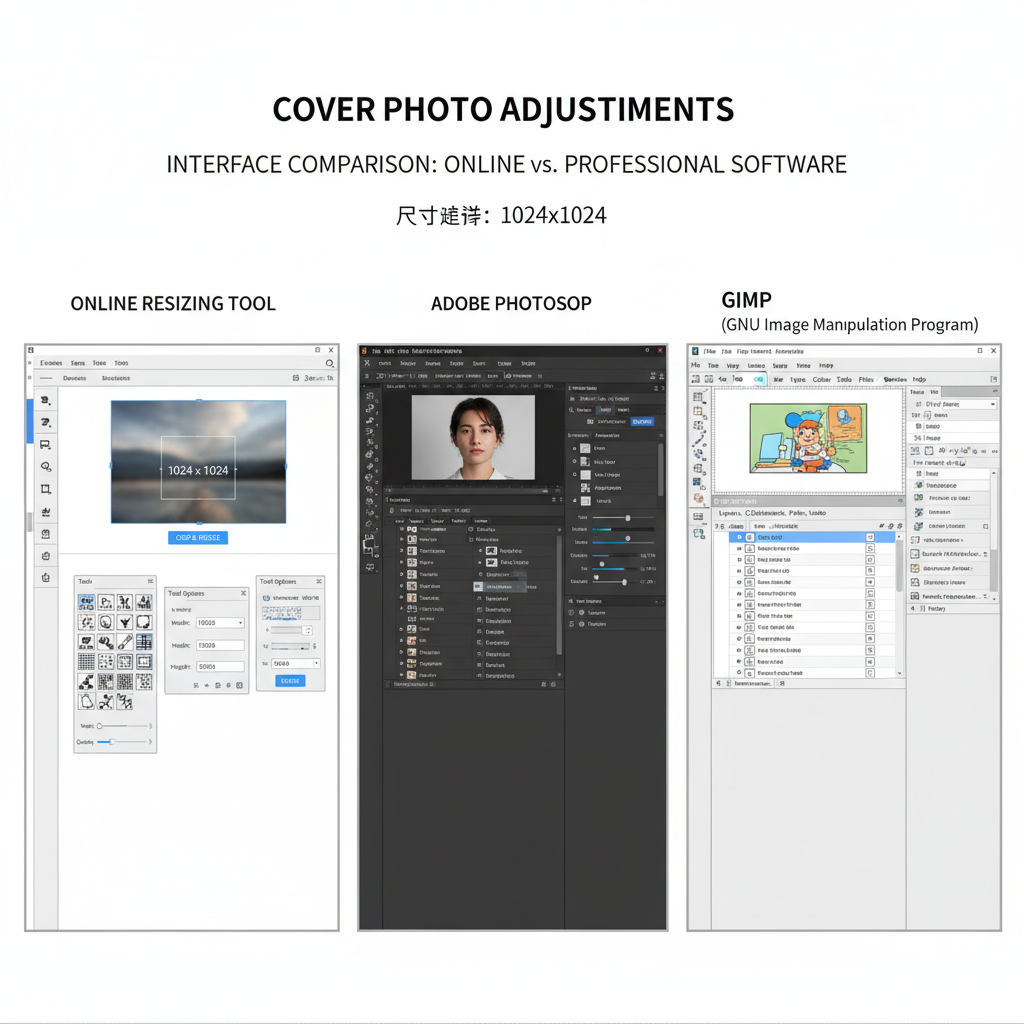
Task: Online tool: pick blue-lined table icon in Tools grid
Action: 144,642
